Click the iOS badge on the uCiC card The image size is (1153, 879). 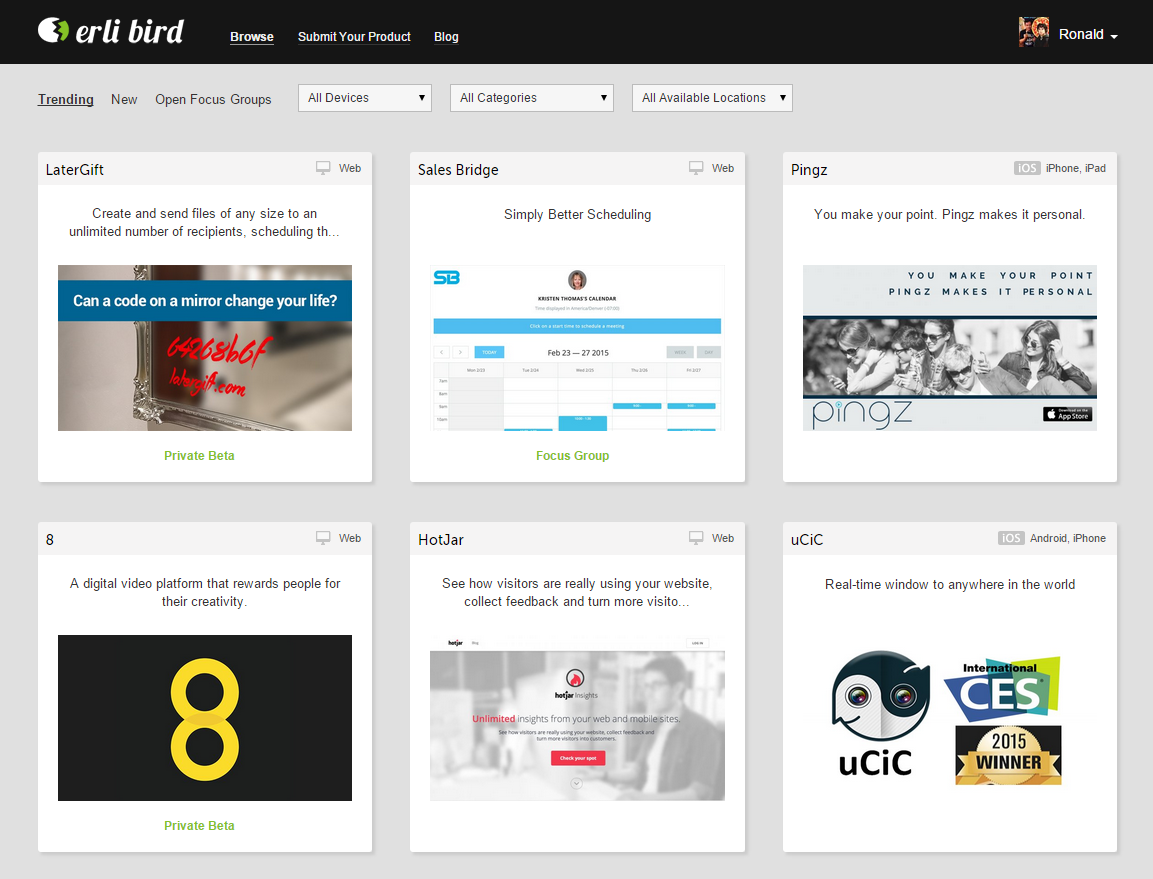click(x=1010, y=538)
